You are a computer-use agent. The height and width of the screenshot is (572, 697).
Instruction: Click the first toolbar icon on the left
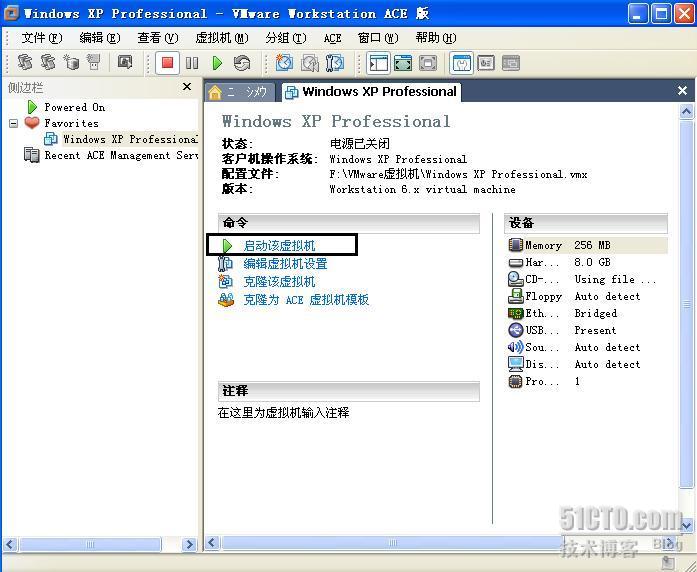tap(25, 62)
